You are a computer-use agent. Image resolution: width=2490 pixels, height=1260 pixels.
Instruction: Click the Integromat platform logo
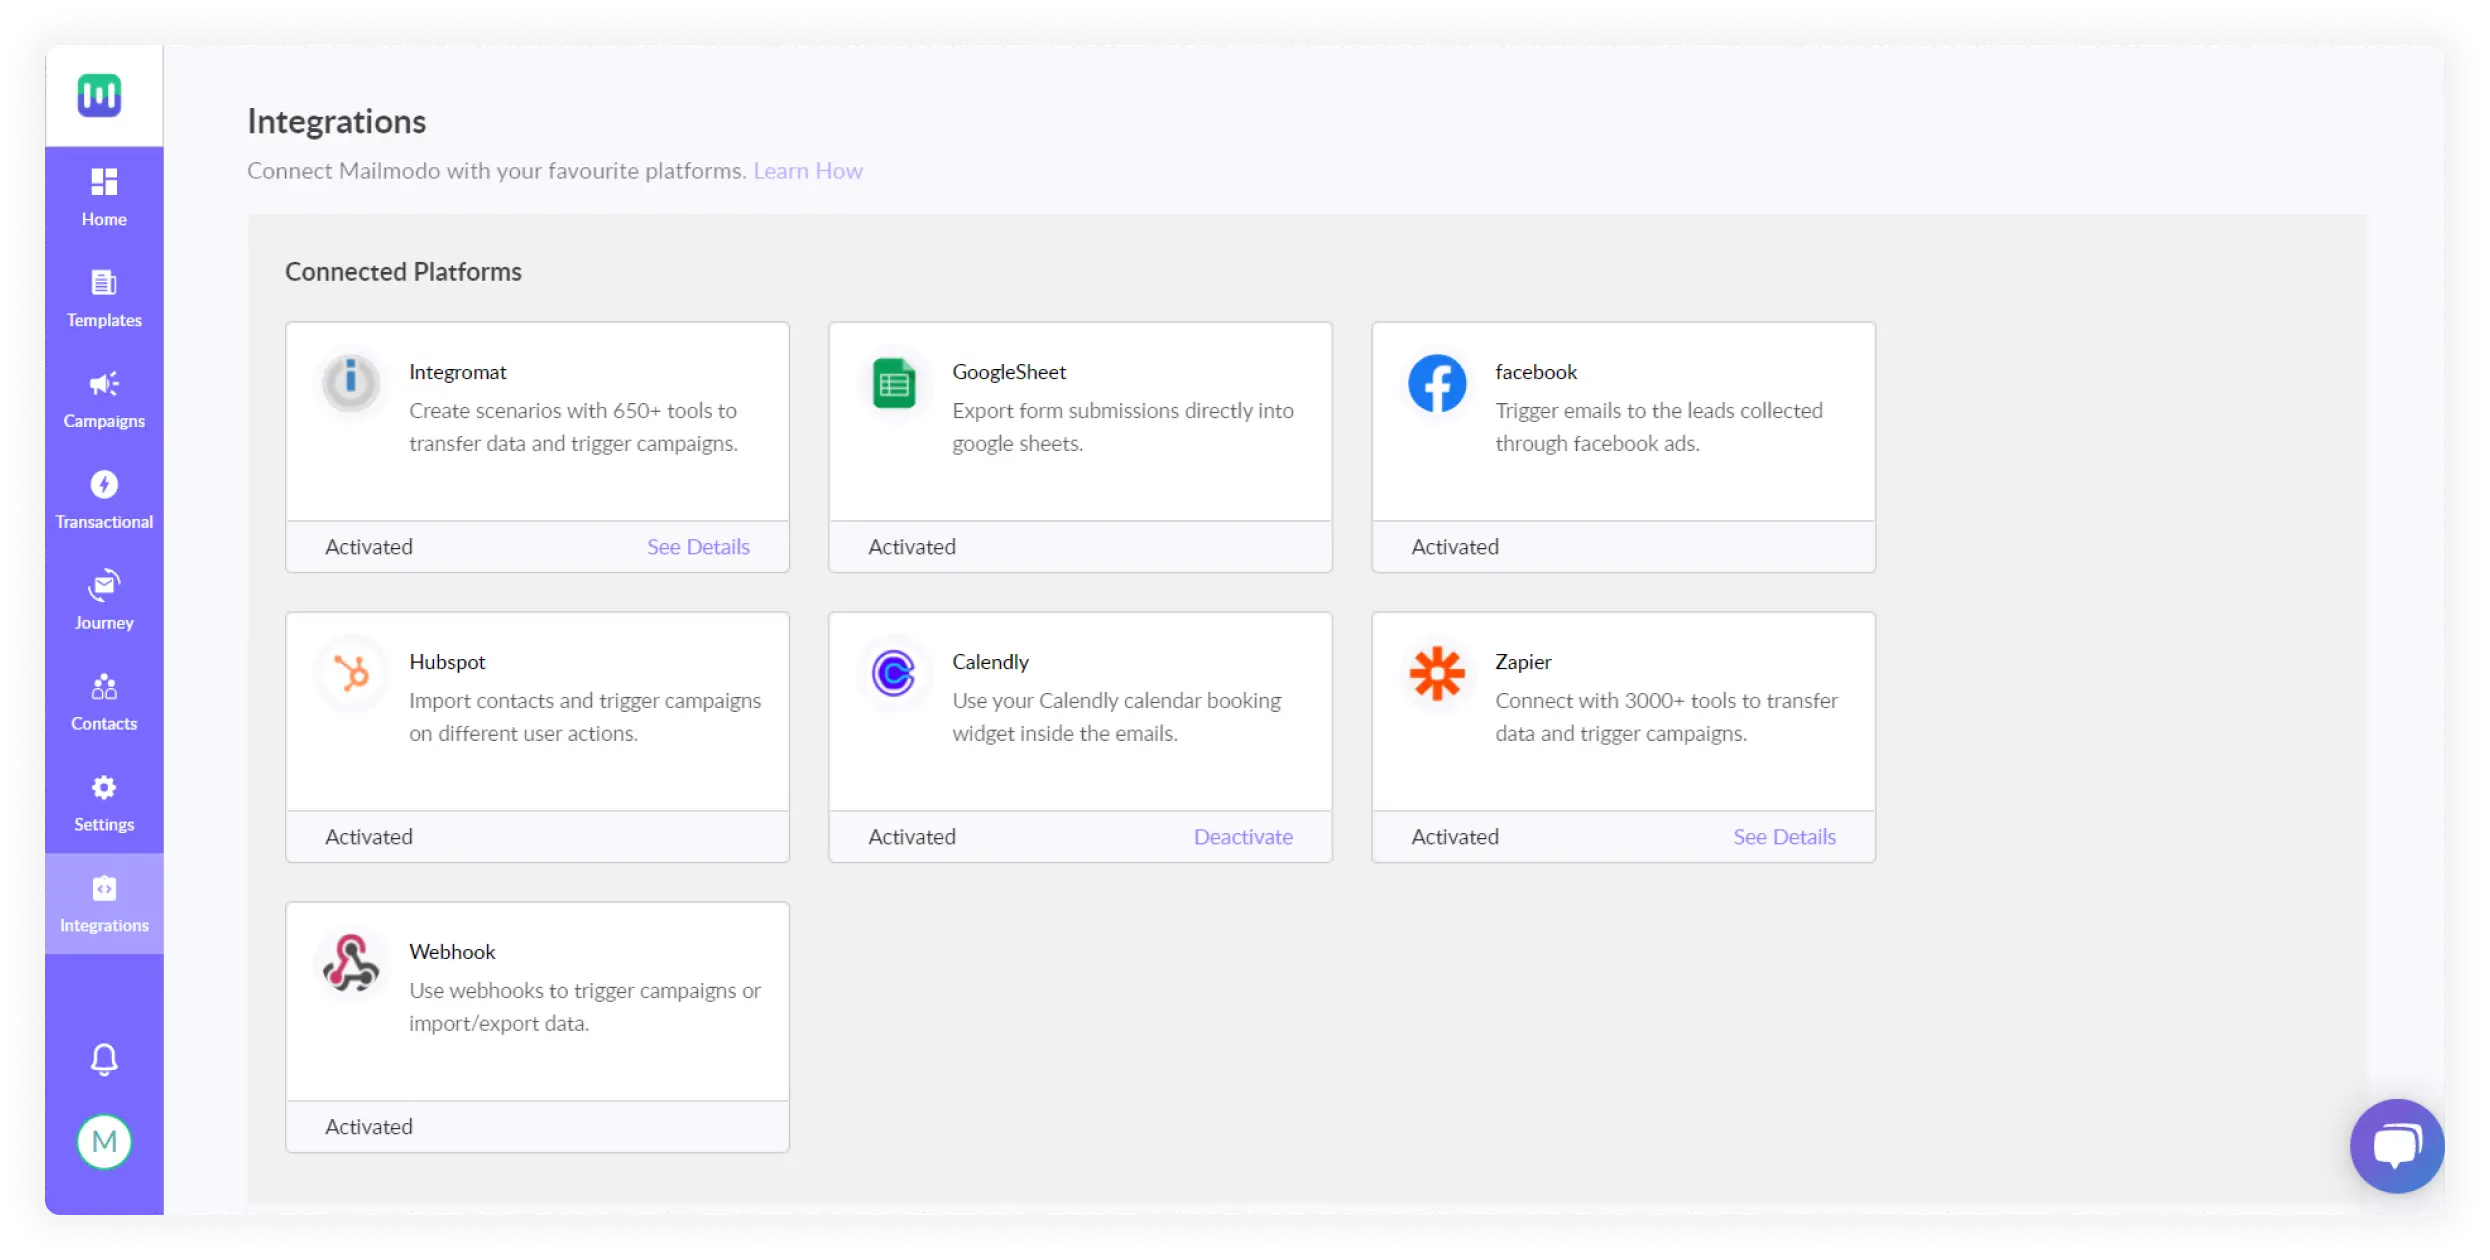(351, 383)
